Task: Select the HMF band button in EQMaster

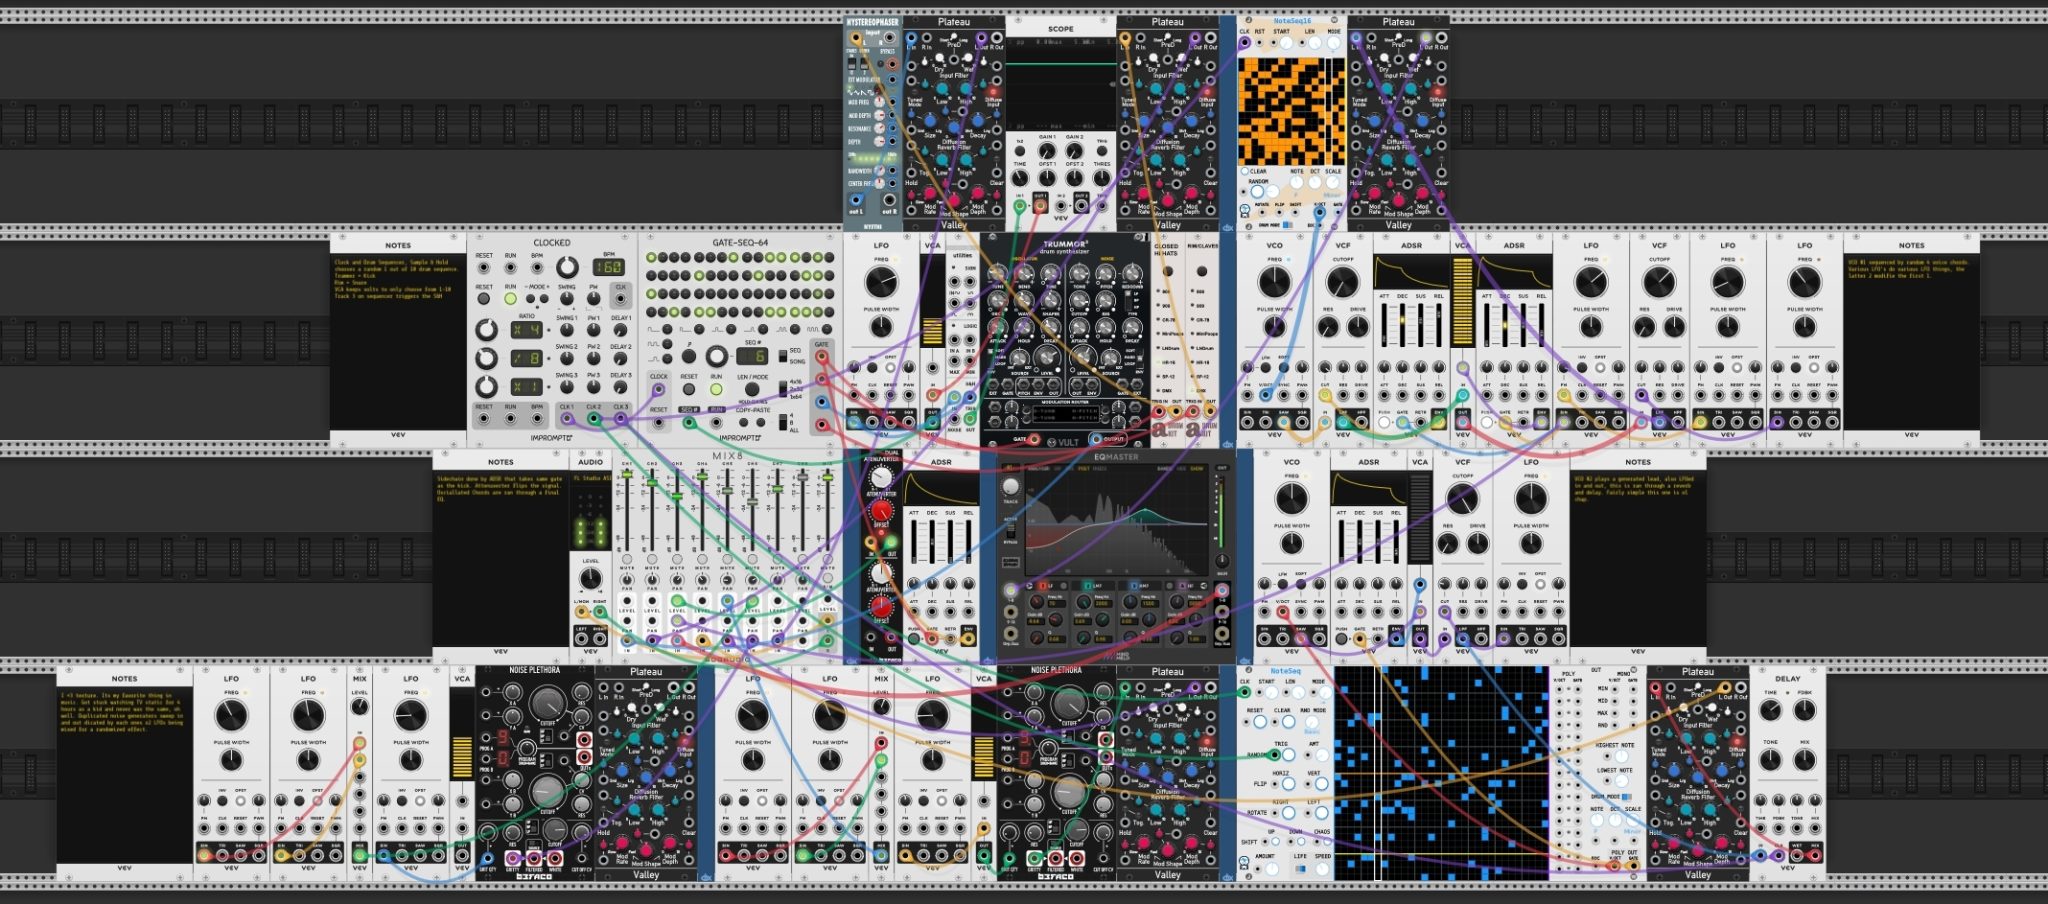Action: coord(1134,586)
